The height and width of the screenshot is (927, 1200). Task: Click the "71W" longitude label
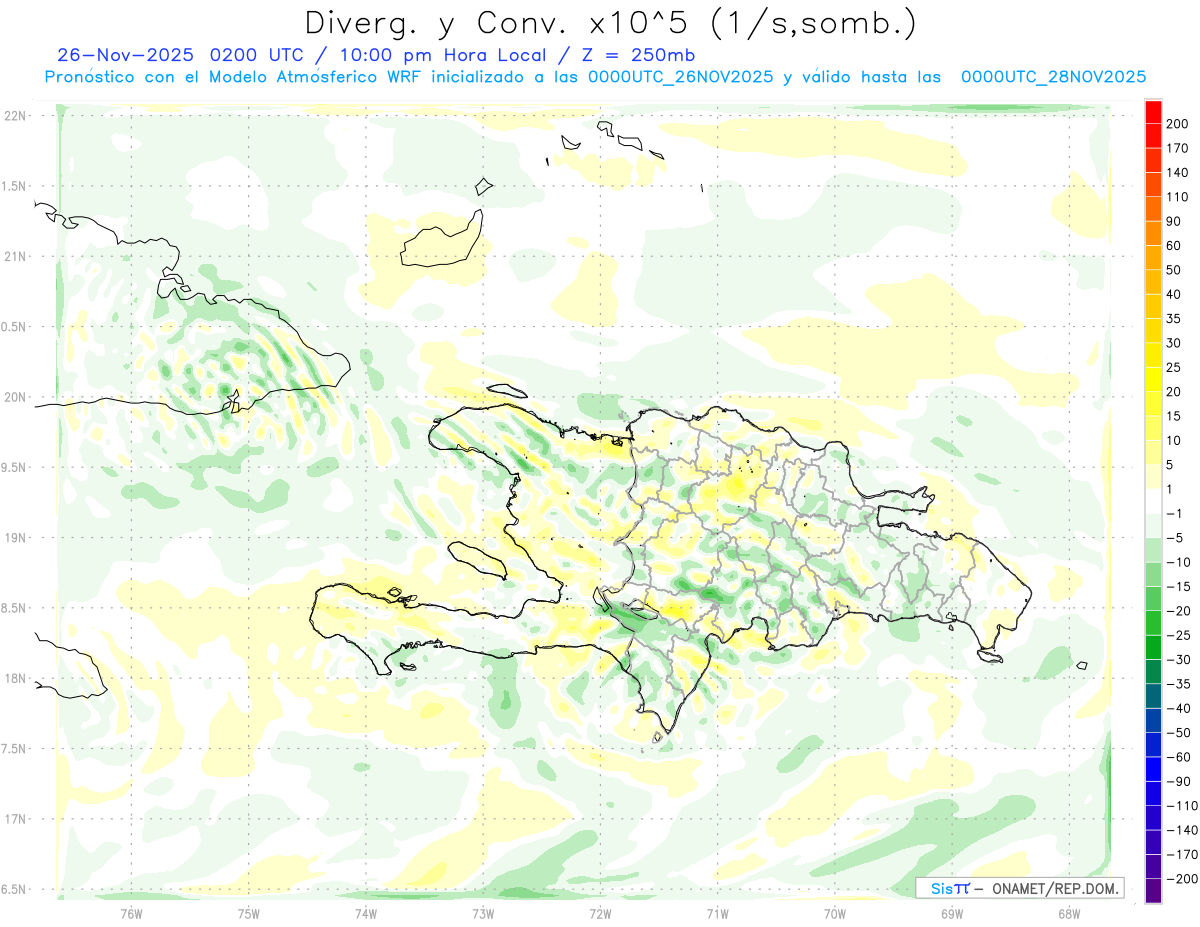coord(717,912)
